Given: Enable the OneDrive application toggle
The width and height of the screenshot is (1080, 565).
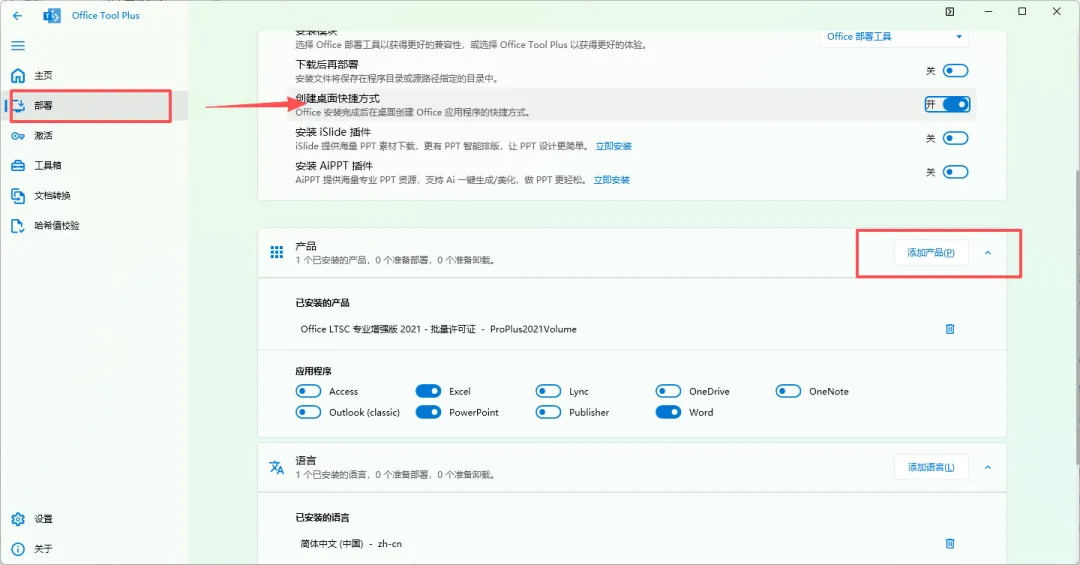Looking at the screenshot, I should pos(668,391).
